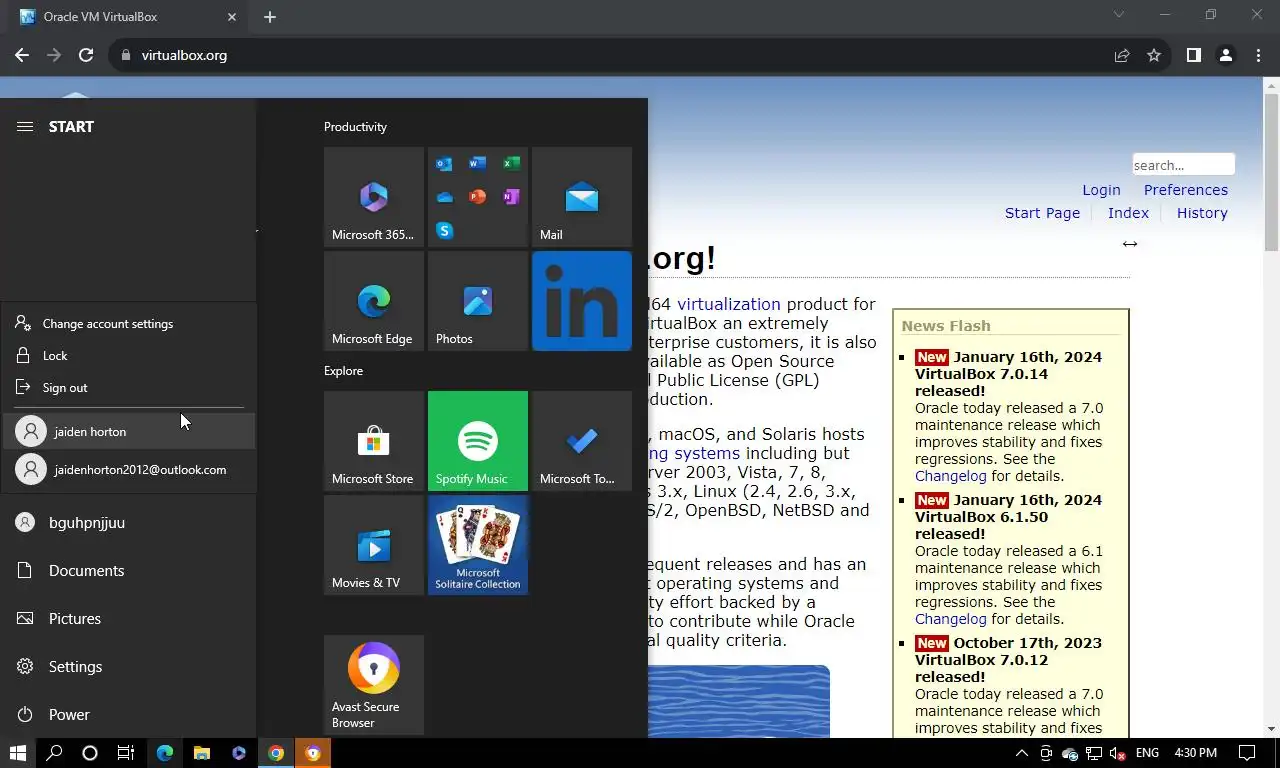
Task: Open Excel in the Office folder tile
Action: (x=511, y=164)
